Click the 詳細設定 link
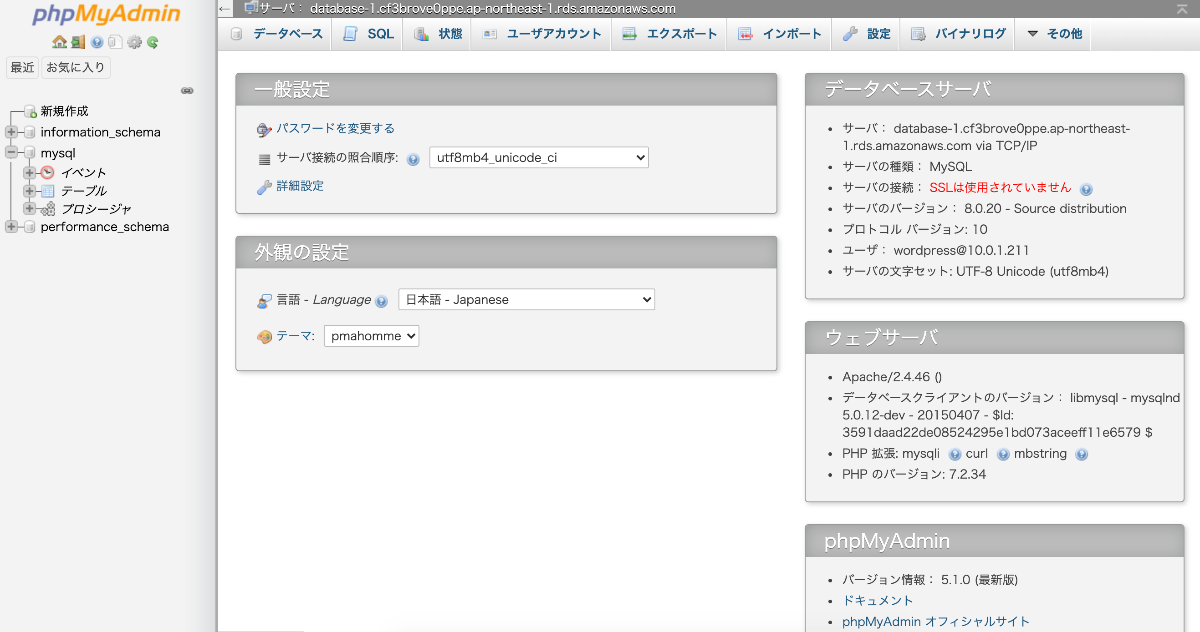This screenshot has width=1200, height=632. 300,187
